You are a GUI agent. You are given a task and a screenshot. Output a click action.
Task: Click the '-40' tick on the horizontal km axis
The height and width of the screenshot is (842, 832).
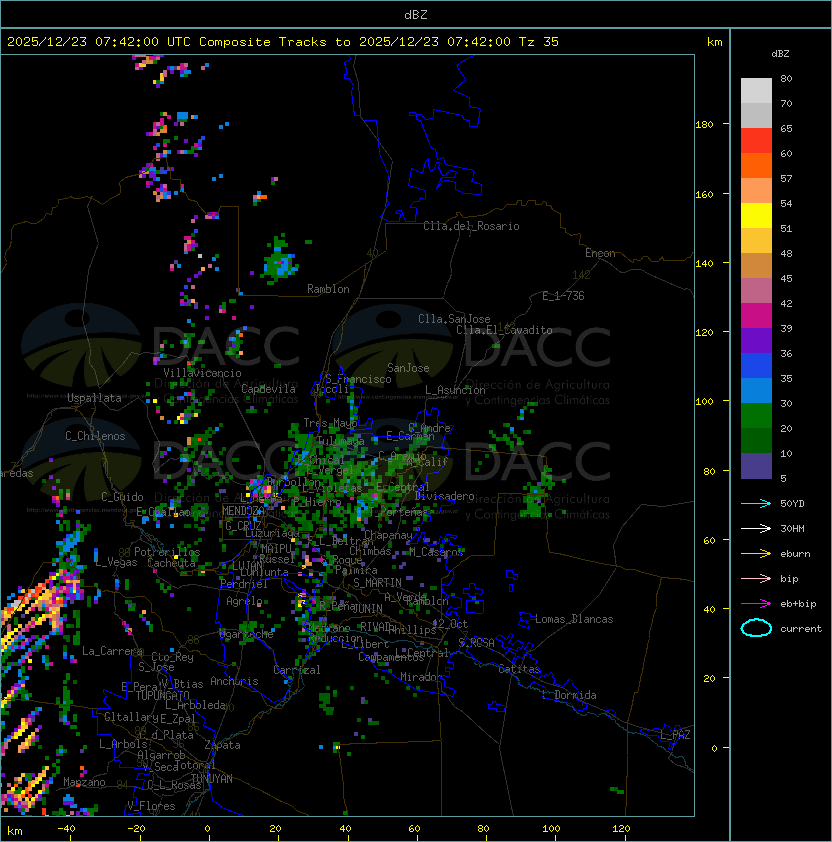(66, 829)
